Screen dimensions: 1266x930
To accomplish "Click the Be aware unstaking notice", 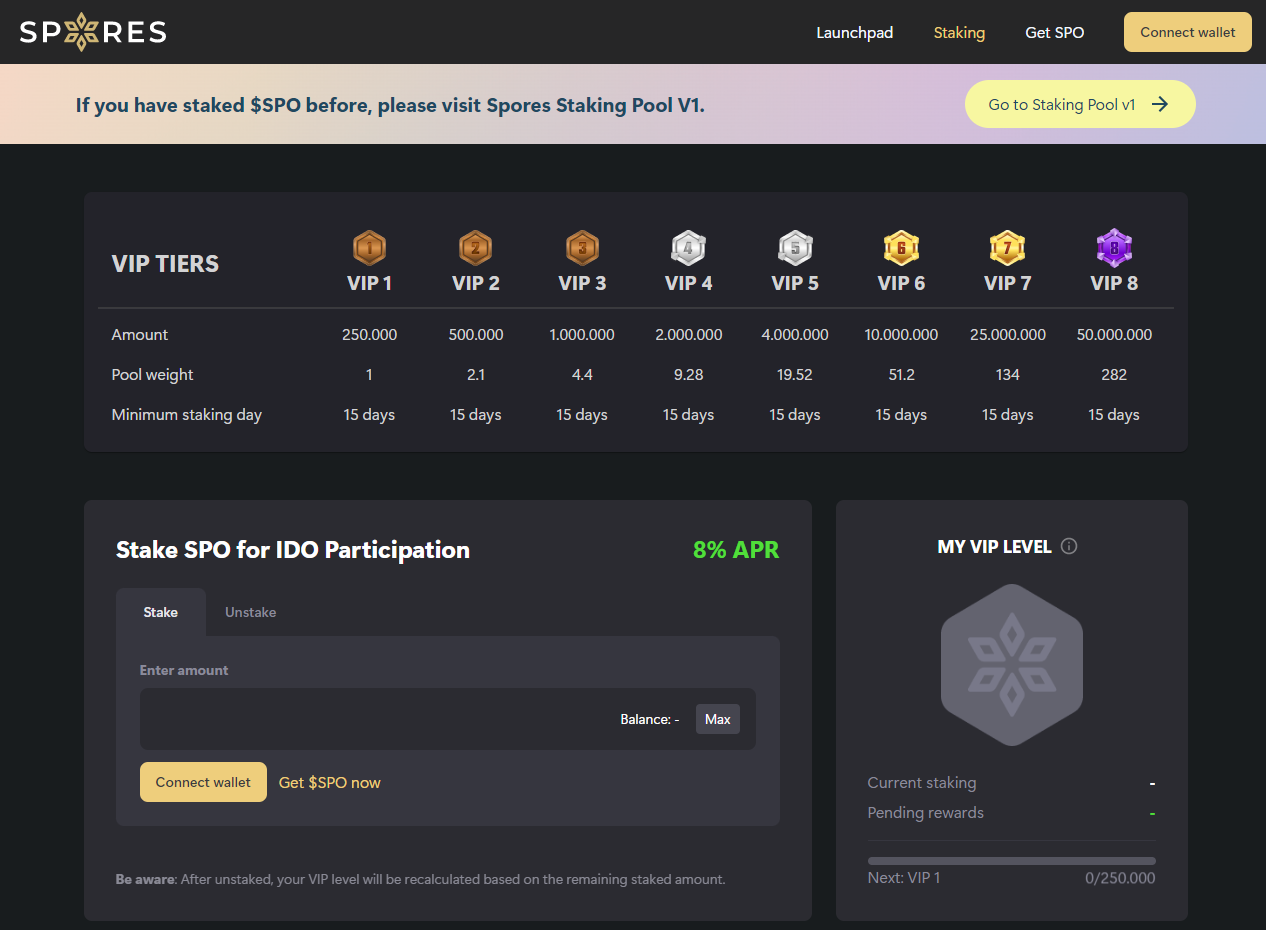I will (x=420, y=880).
